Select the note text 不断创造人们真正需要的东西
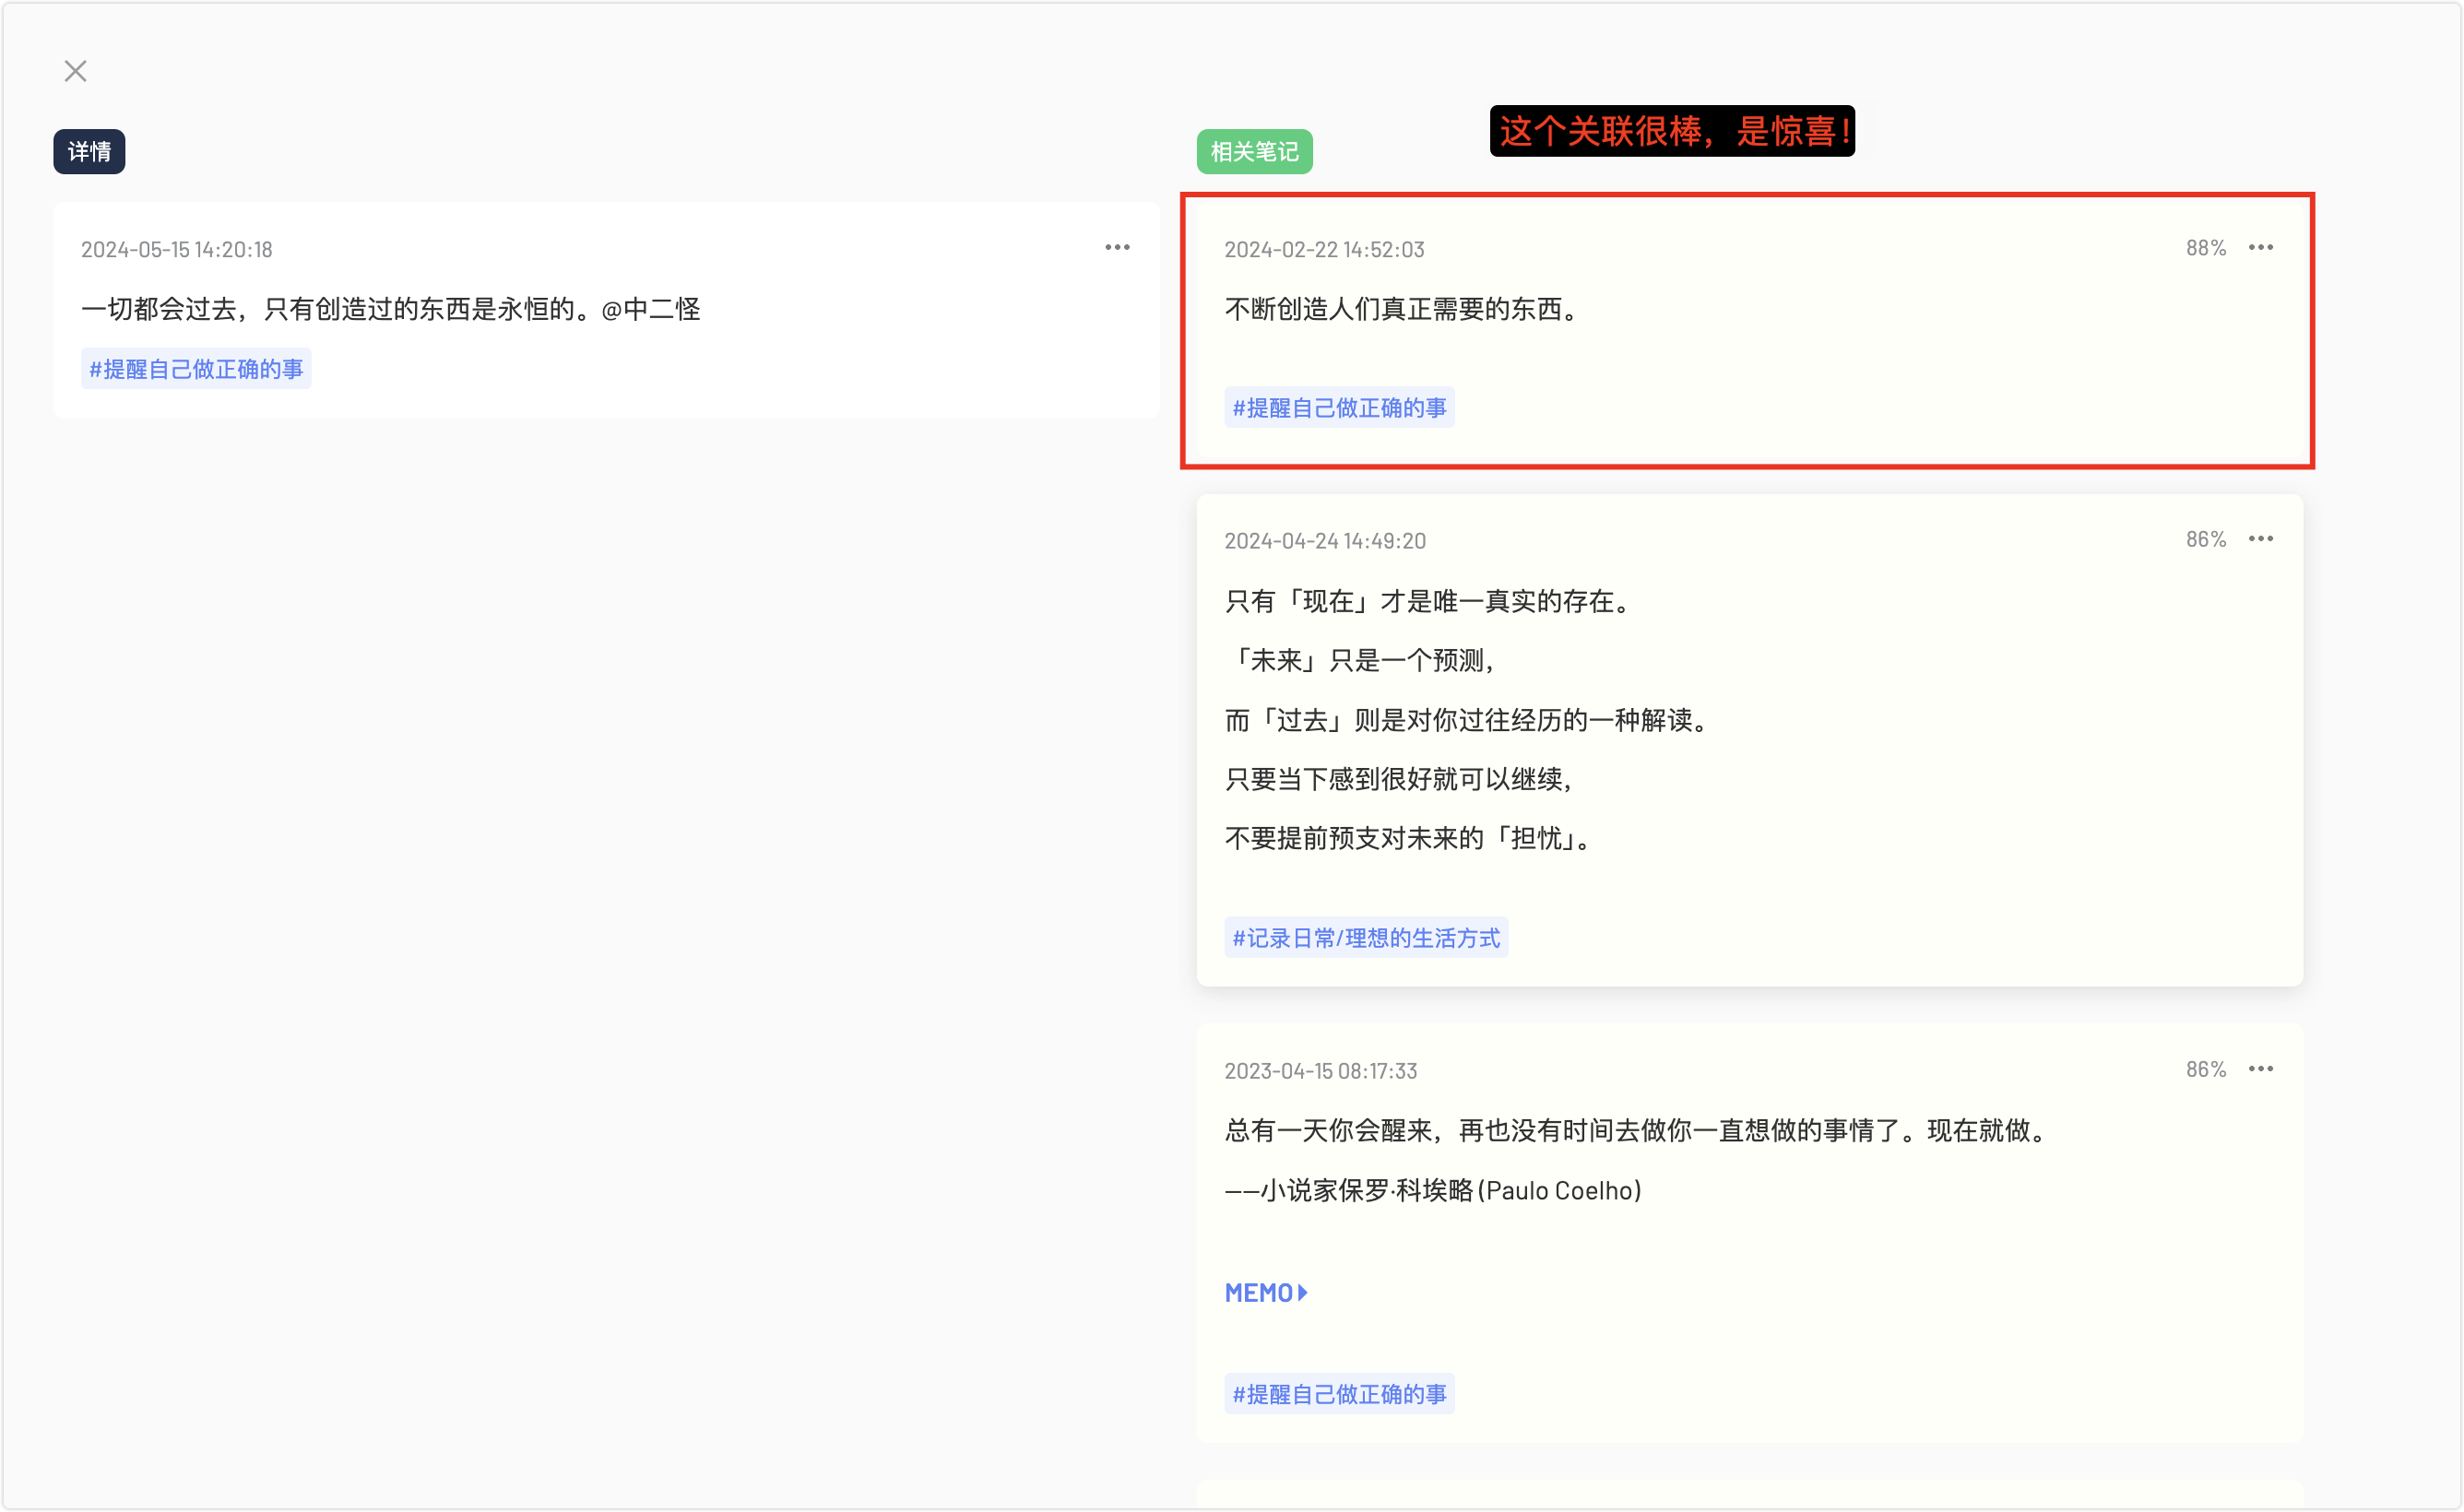Screen dimensions: 2464x1512 pos(1400,310)
